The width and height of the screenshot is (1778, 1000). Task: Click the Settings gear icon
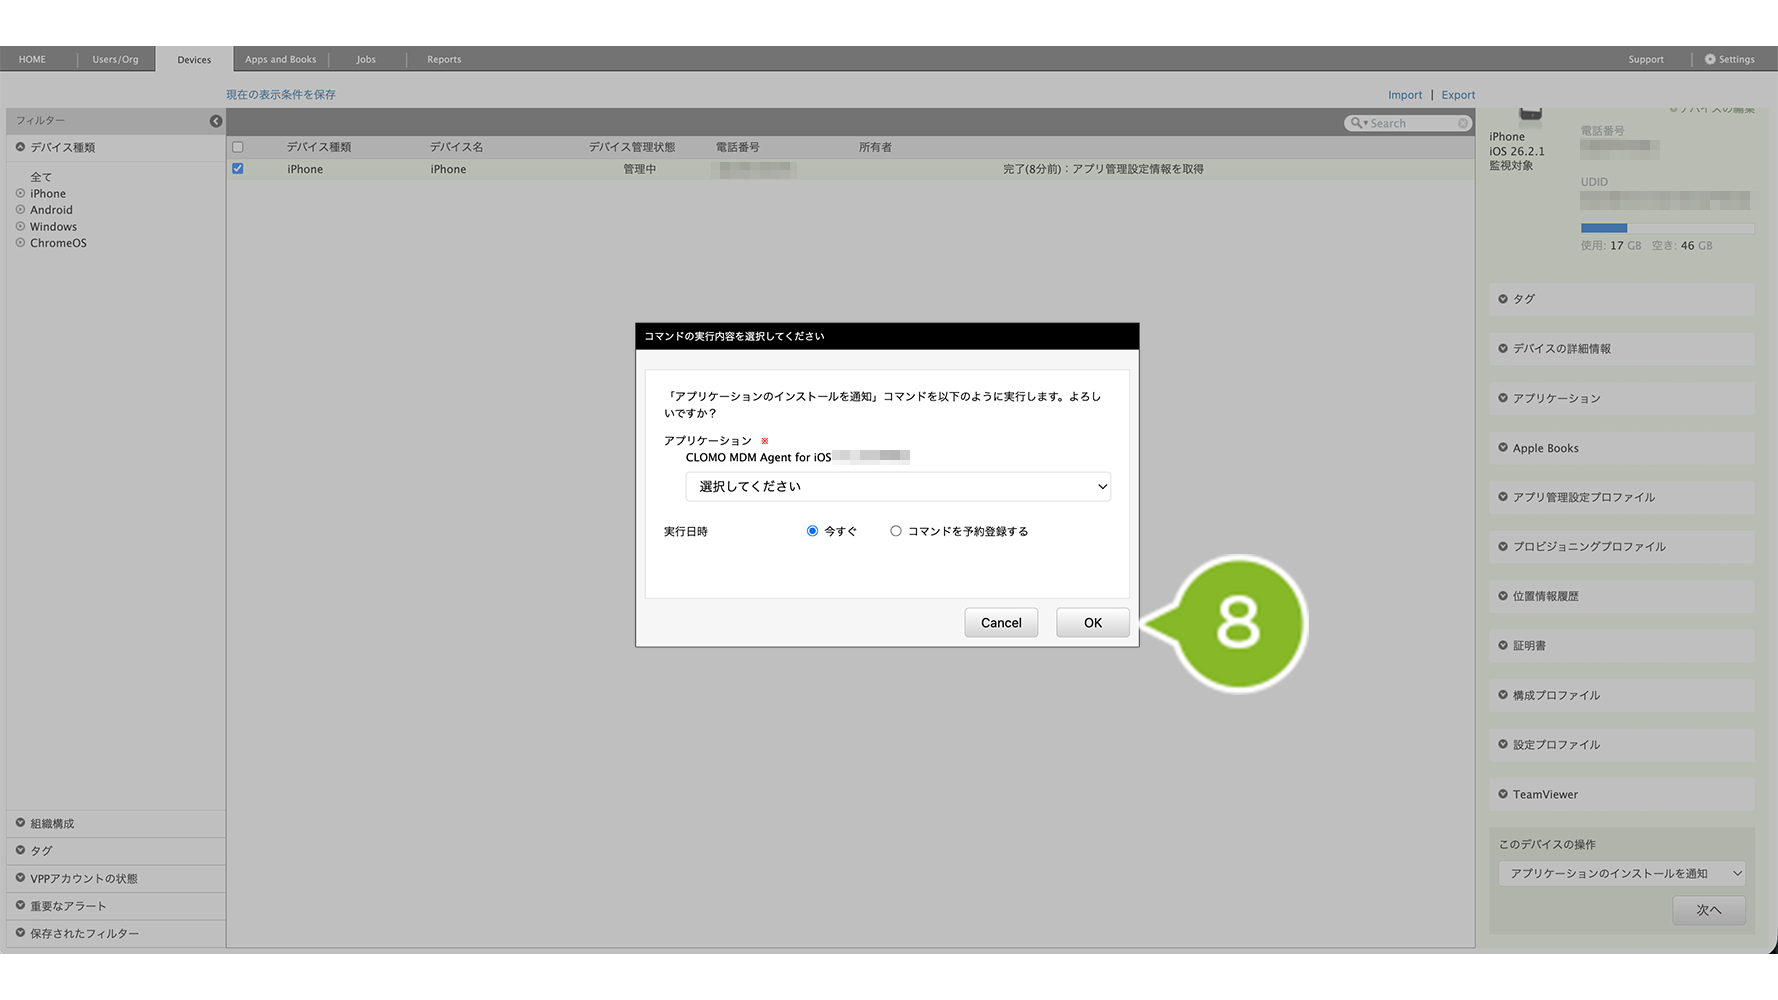1710,59
